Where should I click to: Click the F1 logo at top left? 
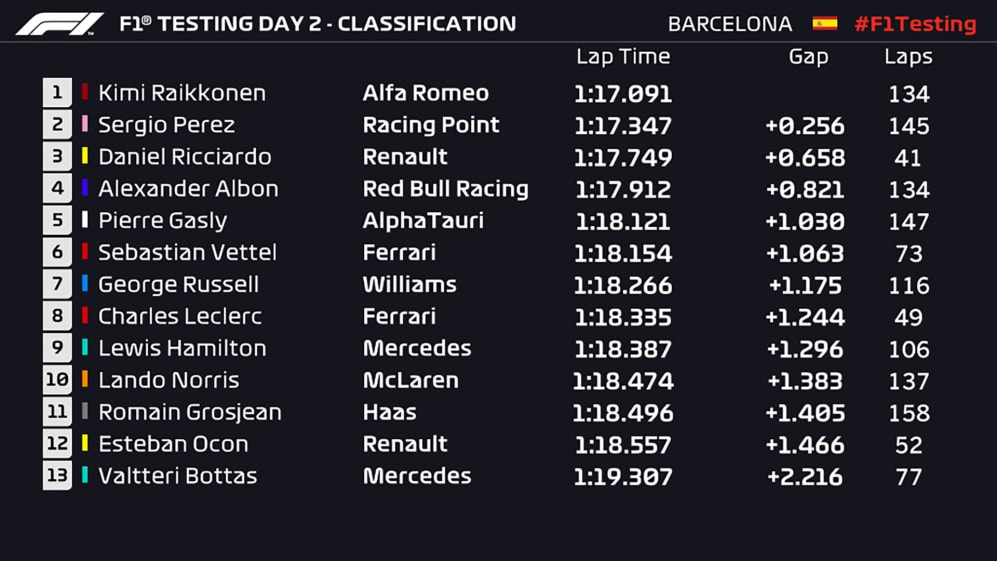(59, 23)
